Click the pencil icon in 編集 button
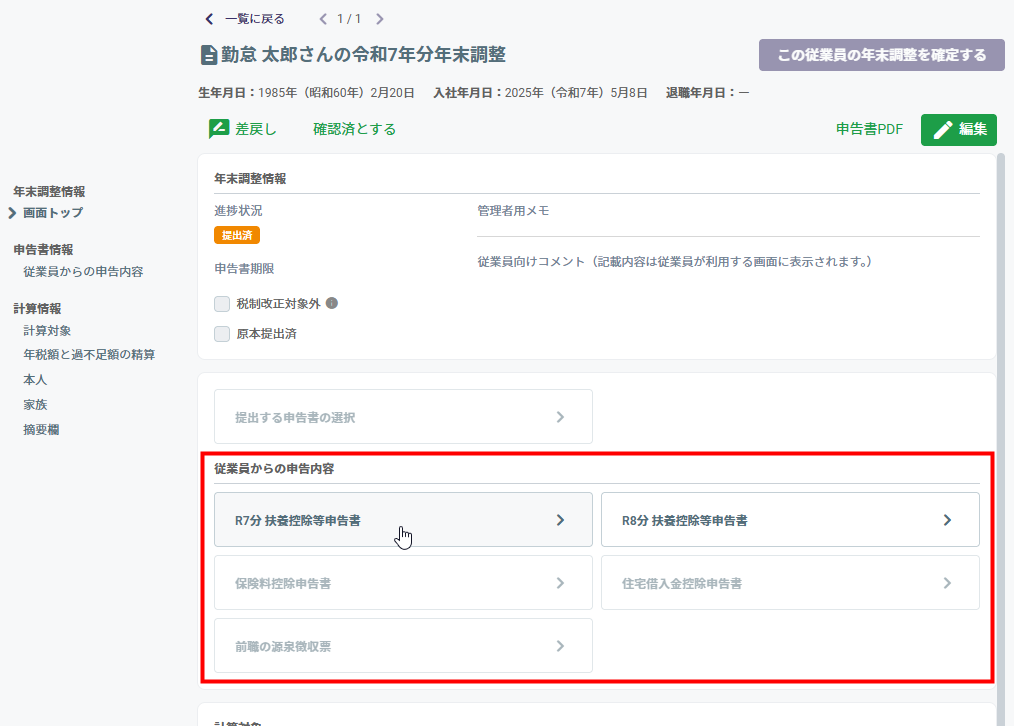This screenshot has width=1014, height=726. point(942,129)
